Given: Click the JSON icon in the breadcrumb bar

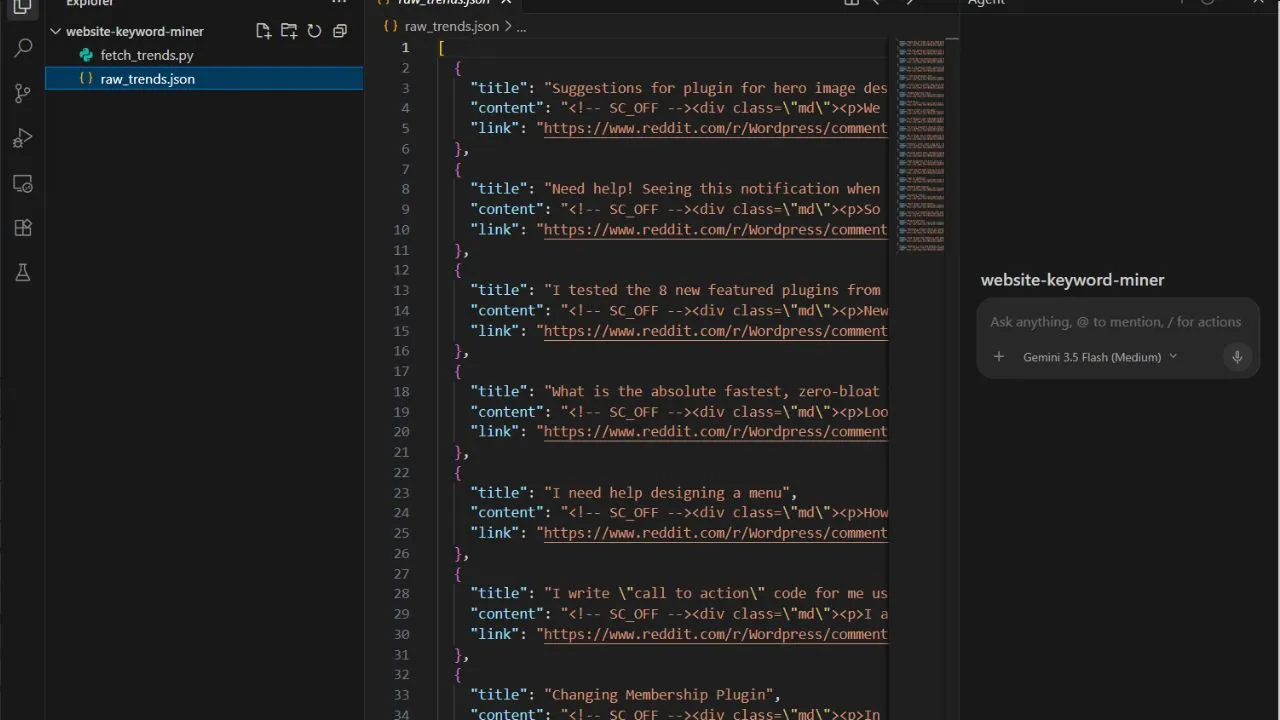Looking at the screenshot, I should (391, 26).
